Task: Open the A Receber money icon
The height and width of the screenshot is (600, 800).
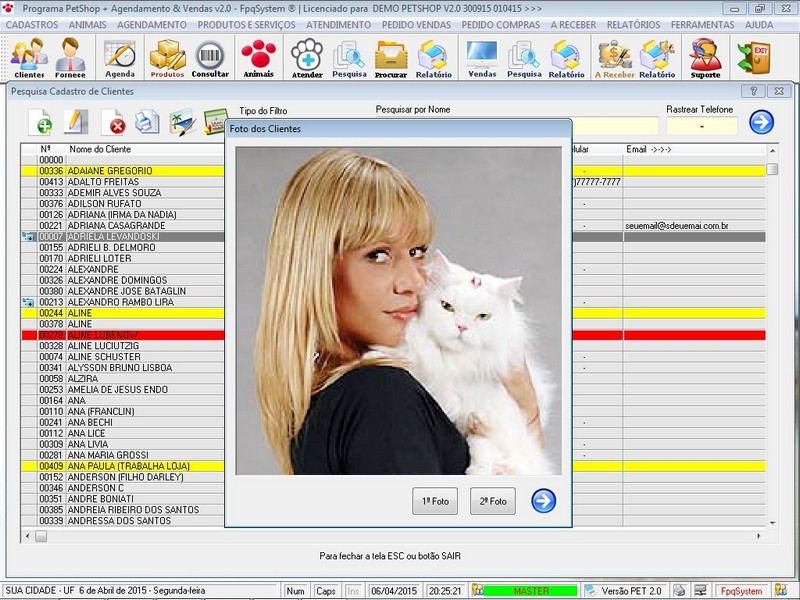Action: pos(615,58)
